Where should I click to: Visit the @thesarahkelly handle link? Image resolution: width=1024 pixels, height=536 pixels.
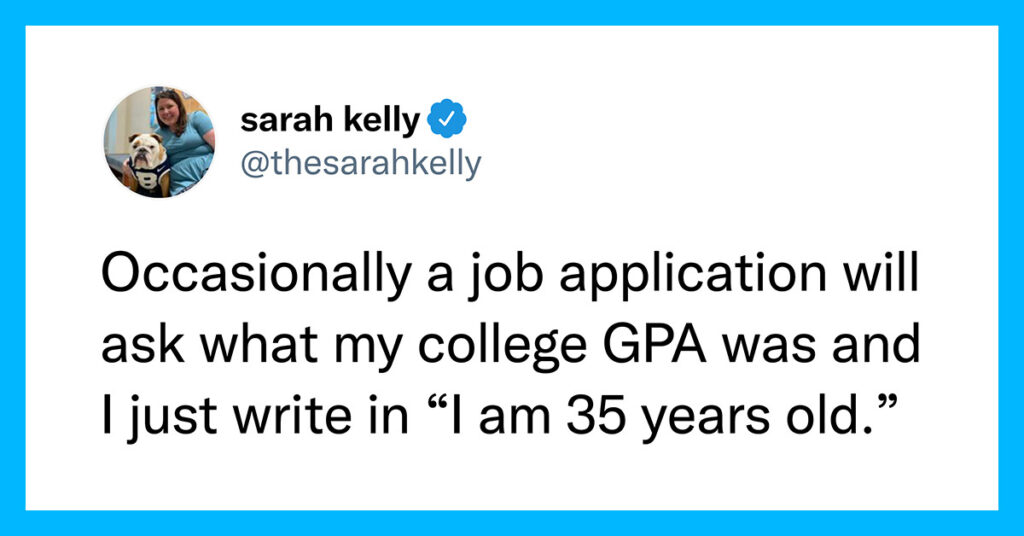coord(361,163)
